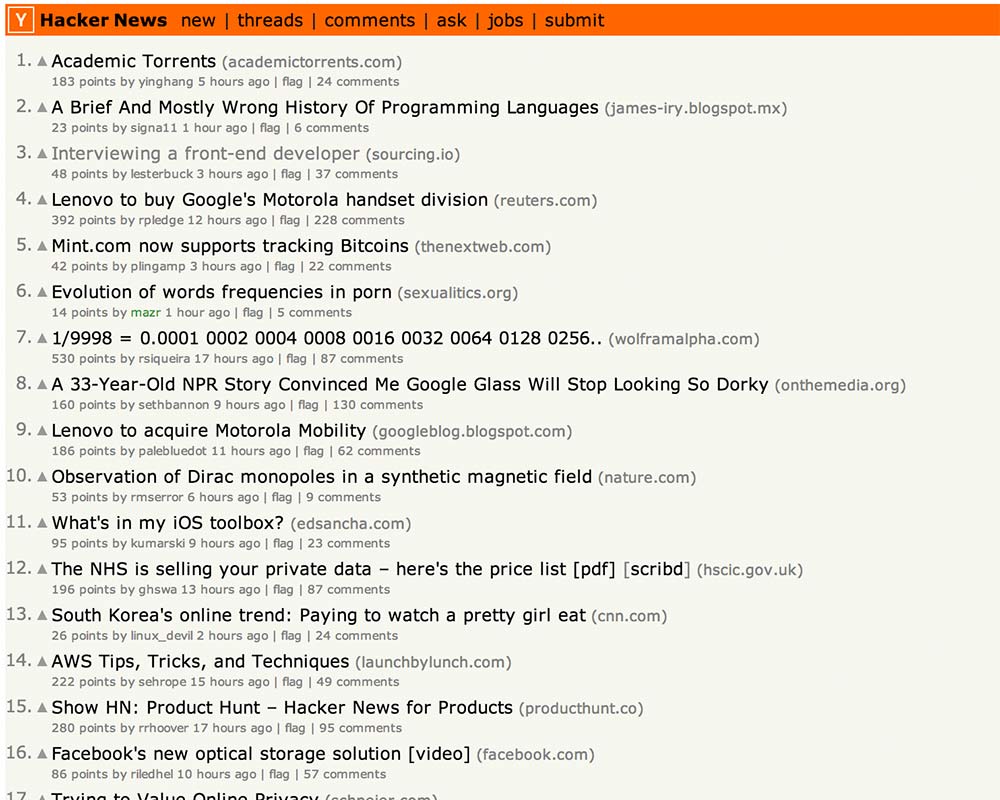The width and height of the screenshot is (1000, 800).
Task: Upvote Show HN: Product Hunt story
Action: point(42,707)
